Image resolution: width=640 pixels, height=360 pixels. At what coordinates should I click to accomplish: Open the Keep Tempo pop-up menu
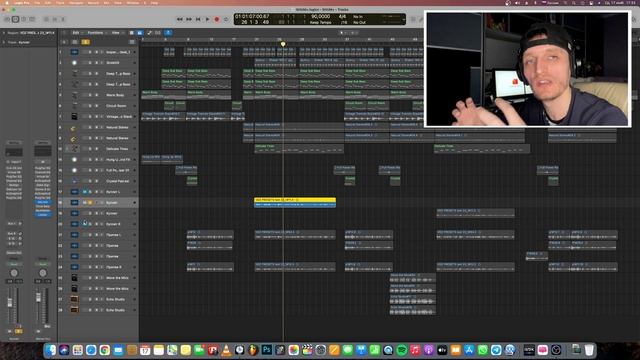tap(320, 22)
